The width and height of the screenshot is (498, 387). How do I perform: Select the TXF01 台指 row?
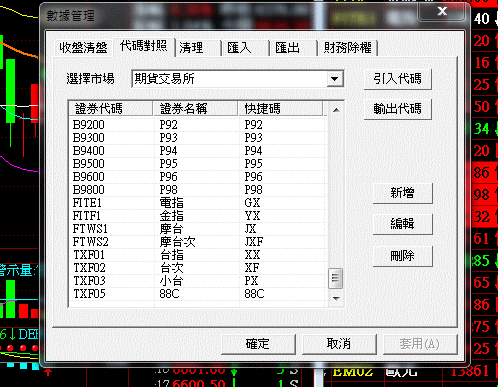pyautogui.click(x=197, y=255)
